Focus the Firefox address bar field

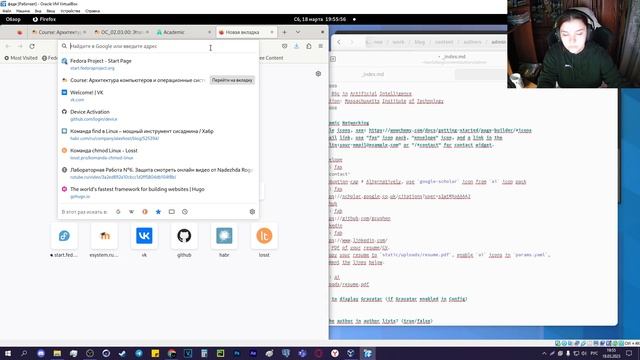pos(159,46)
